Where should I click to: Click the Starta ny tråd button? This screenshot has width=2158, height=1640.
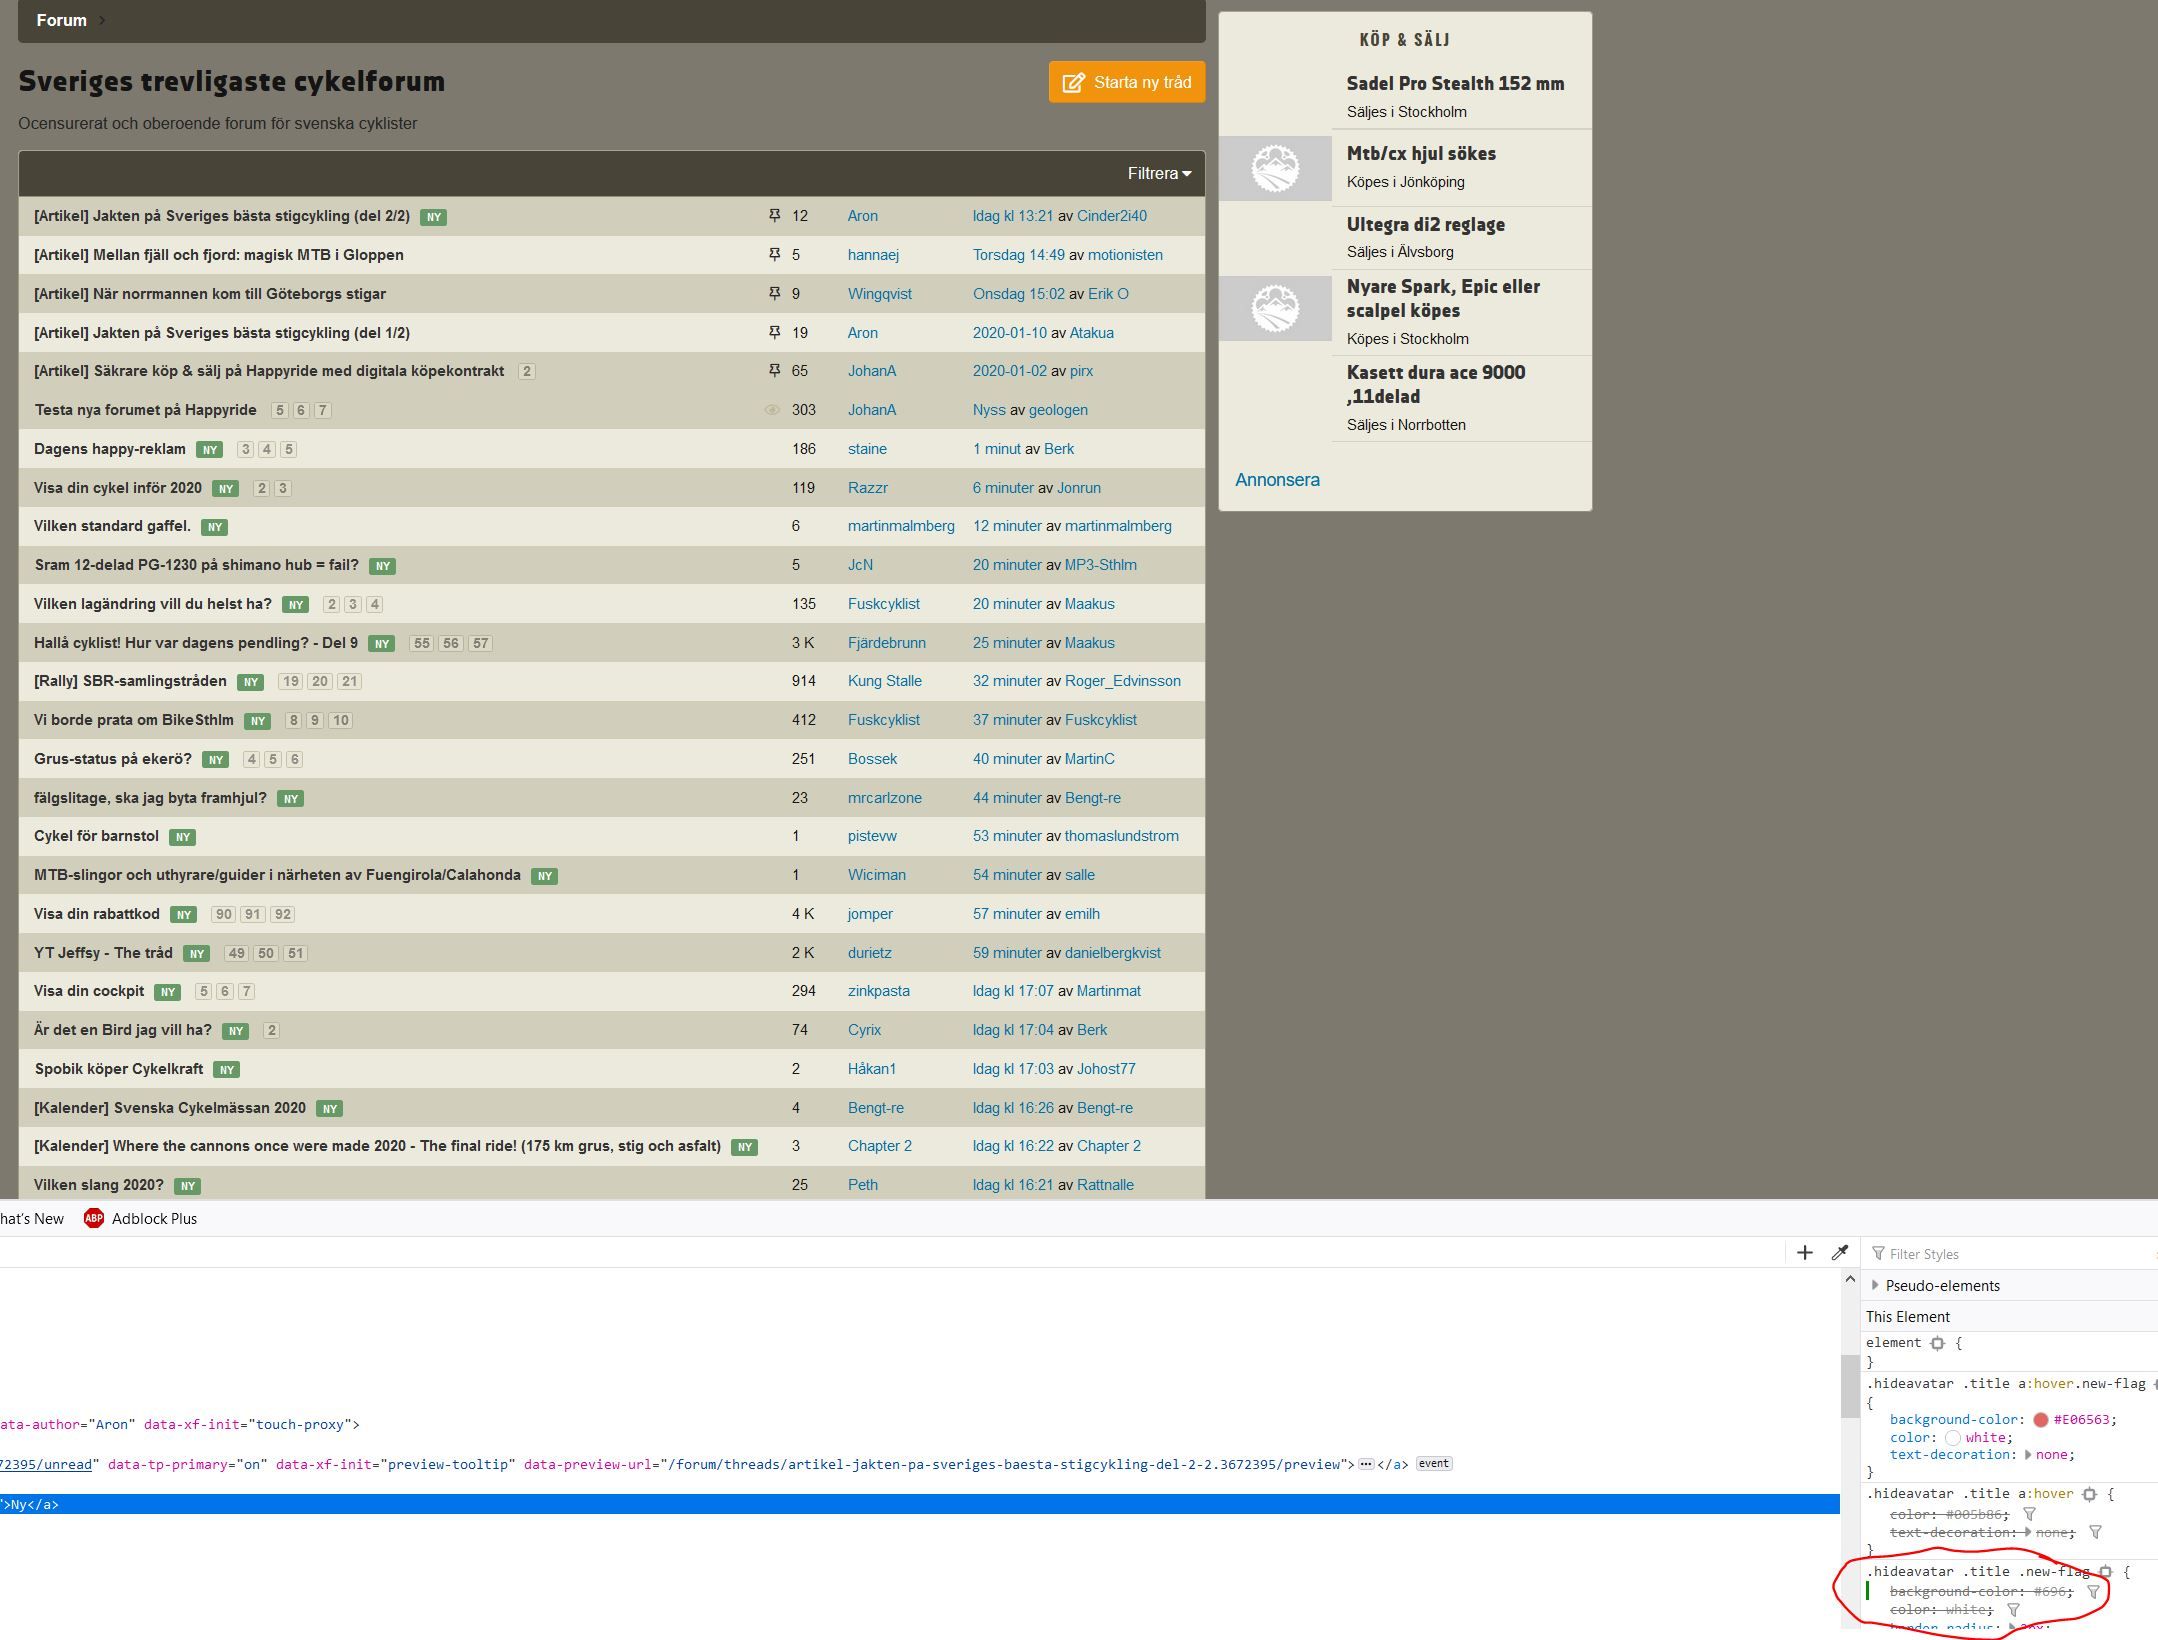click(1126, 82)
